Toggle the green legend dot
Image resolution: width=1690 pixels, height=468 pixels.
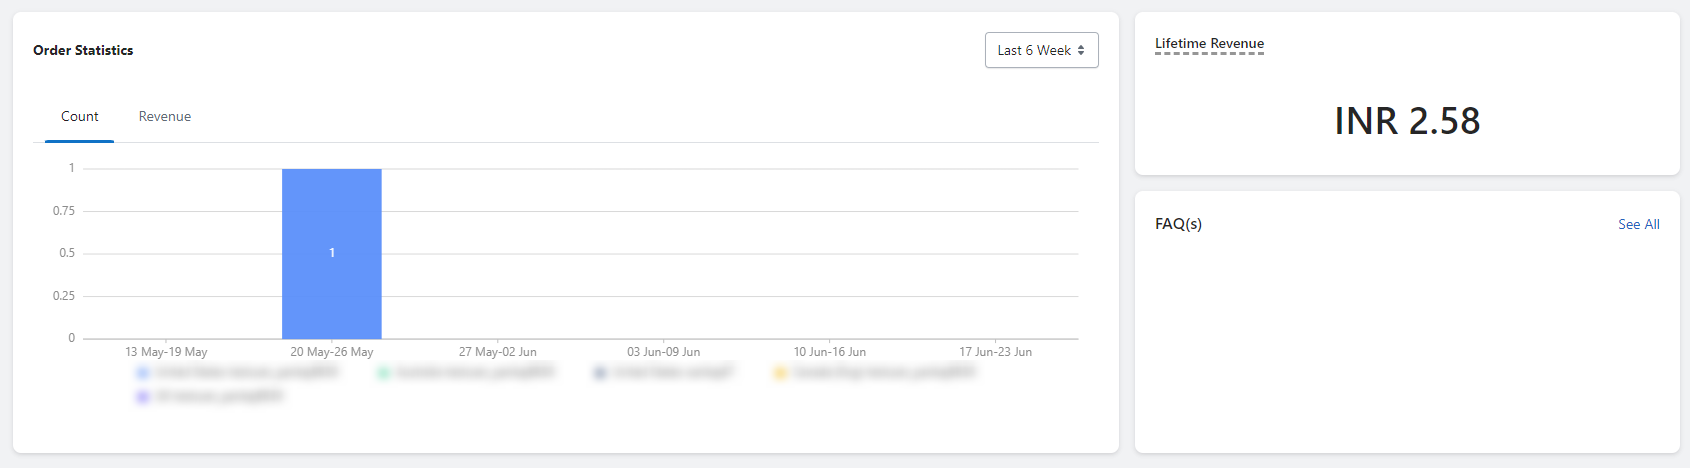click(383, 373)
